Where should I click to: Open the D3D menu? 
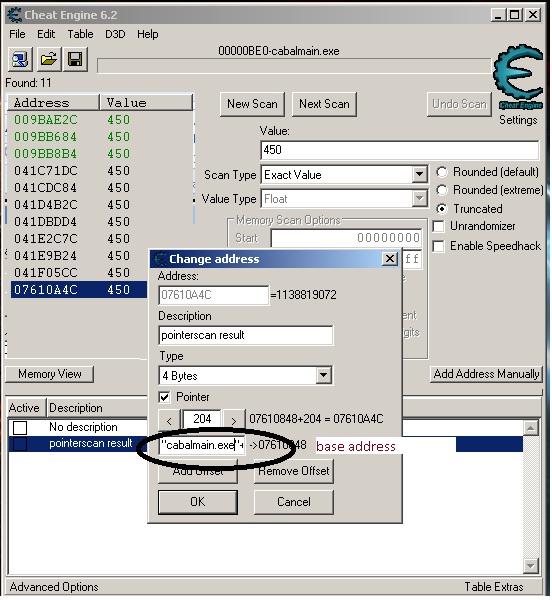115,34
